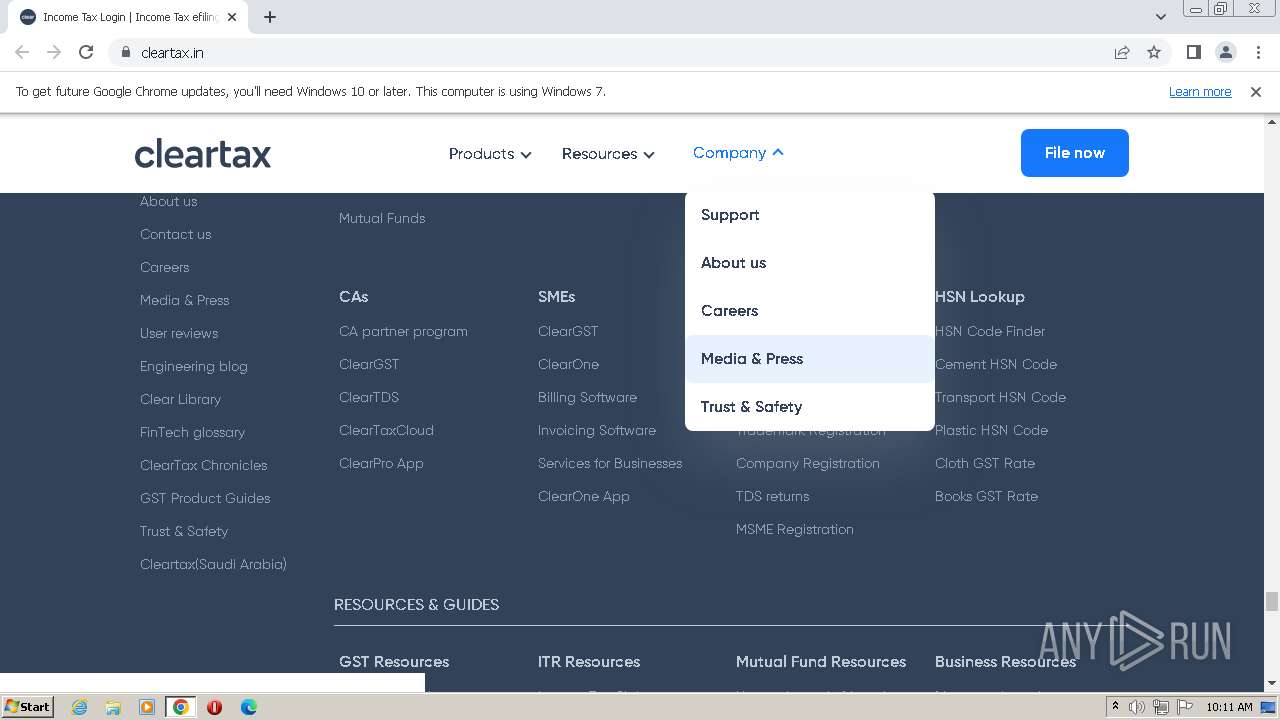Switch to Chrome in the taskbar
The height and width of the screenshot is (720, 1280).
pos(180,707)
